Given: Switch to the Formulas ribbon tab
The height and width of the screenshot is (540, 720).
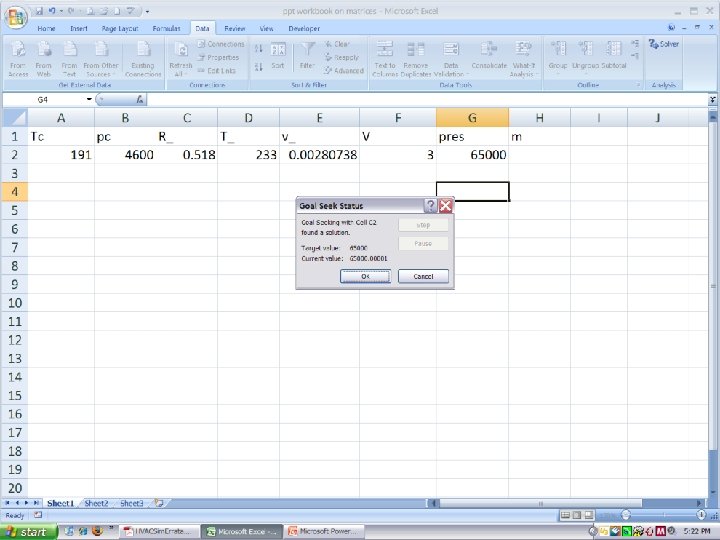Looking at the screenshot, I should pos(166,28).
